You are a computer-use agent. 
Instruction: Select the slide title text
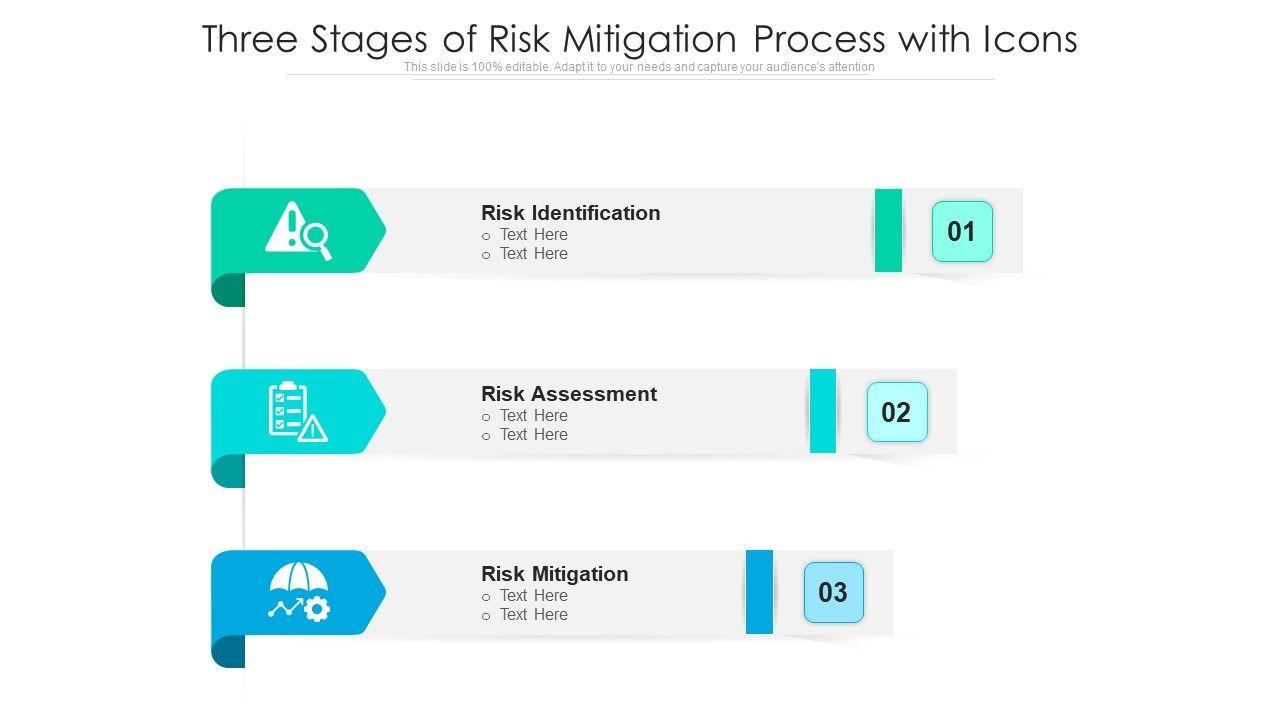tap(640, 39)
